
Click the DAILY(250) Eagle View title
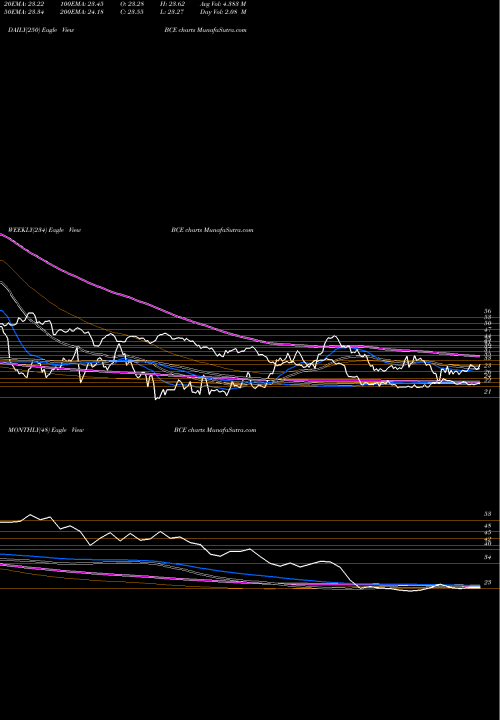pyautogui.click(x=41, y=30)
